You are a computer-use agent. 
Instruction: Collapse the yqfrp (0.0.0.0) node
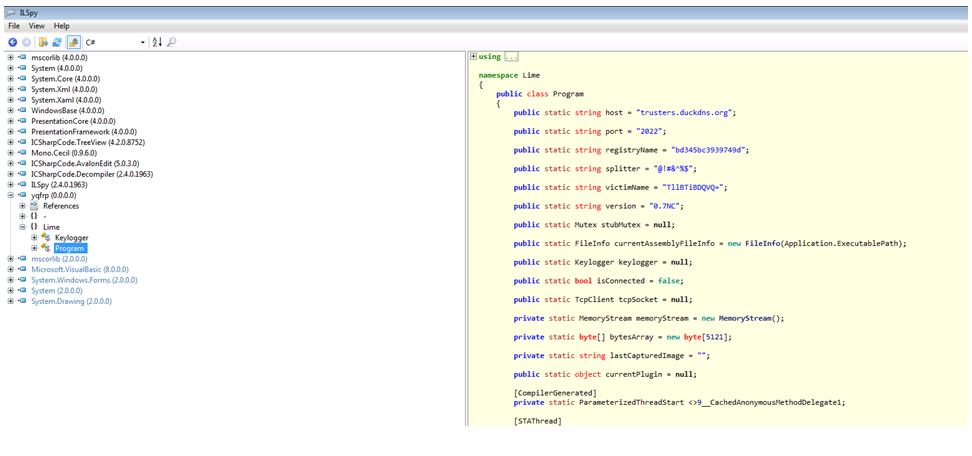(11, 195)
